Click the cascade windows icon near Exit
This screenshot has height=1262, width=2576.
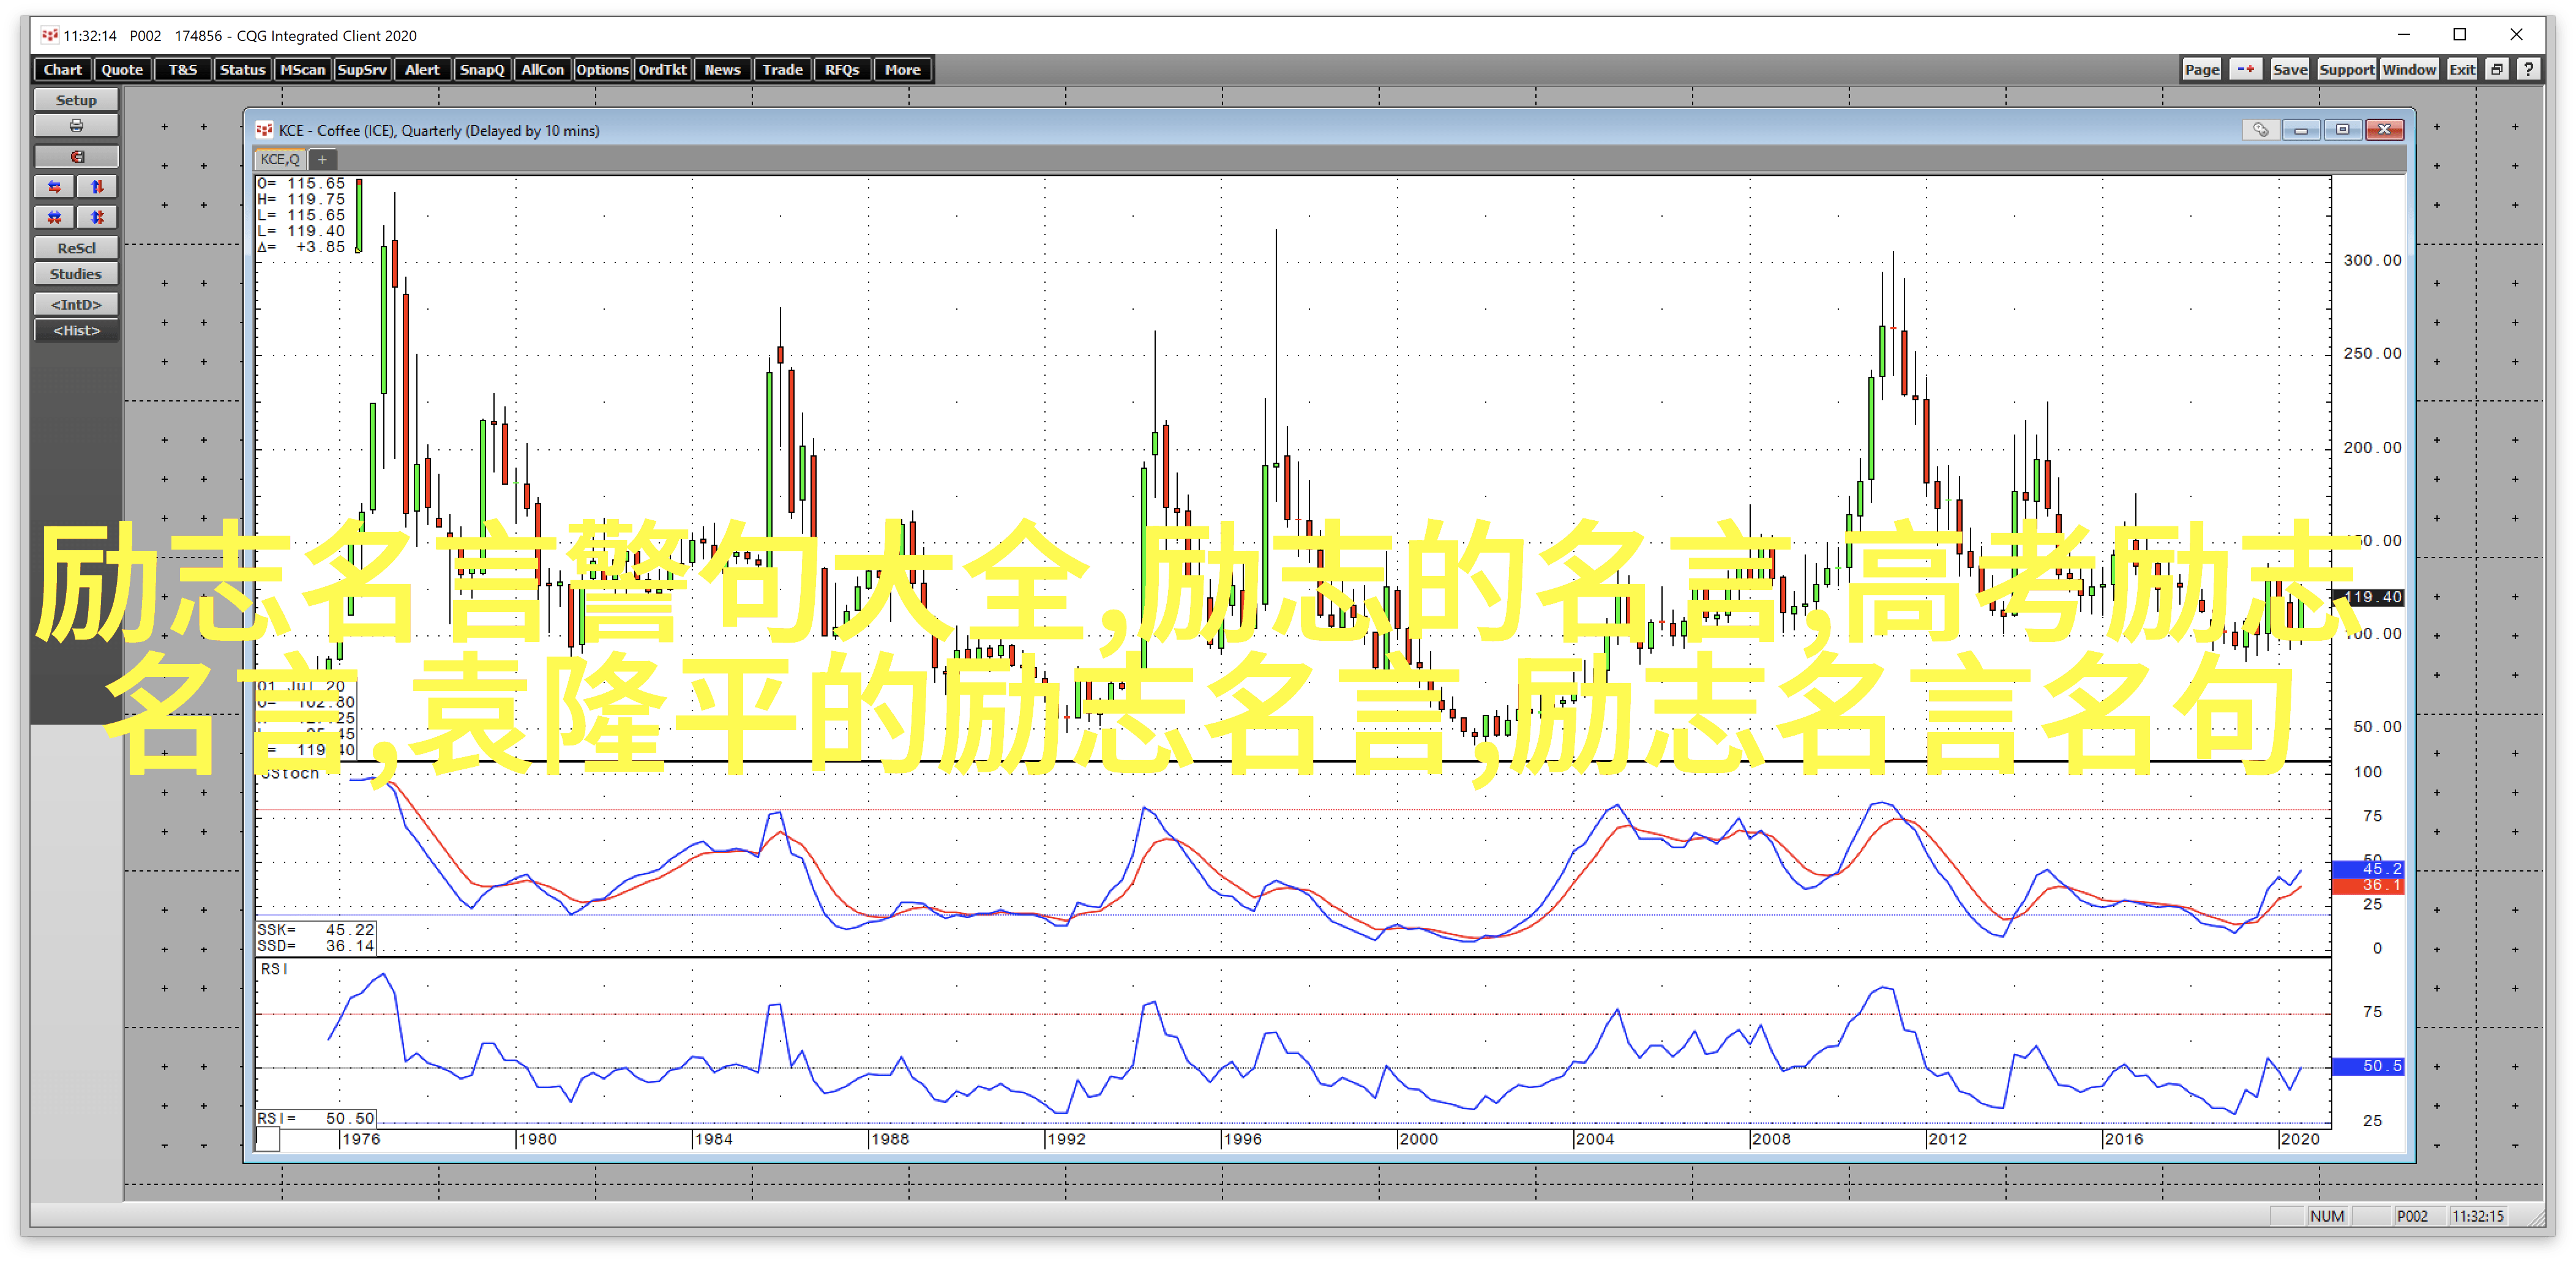pos(2497,69)
